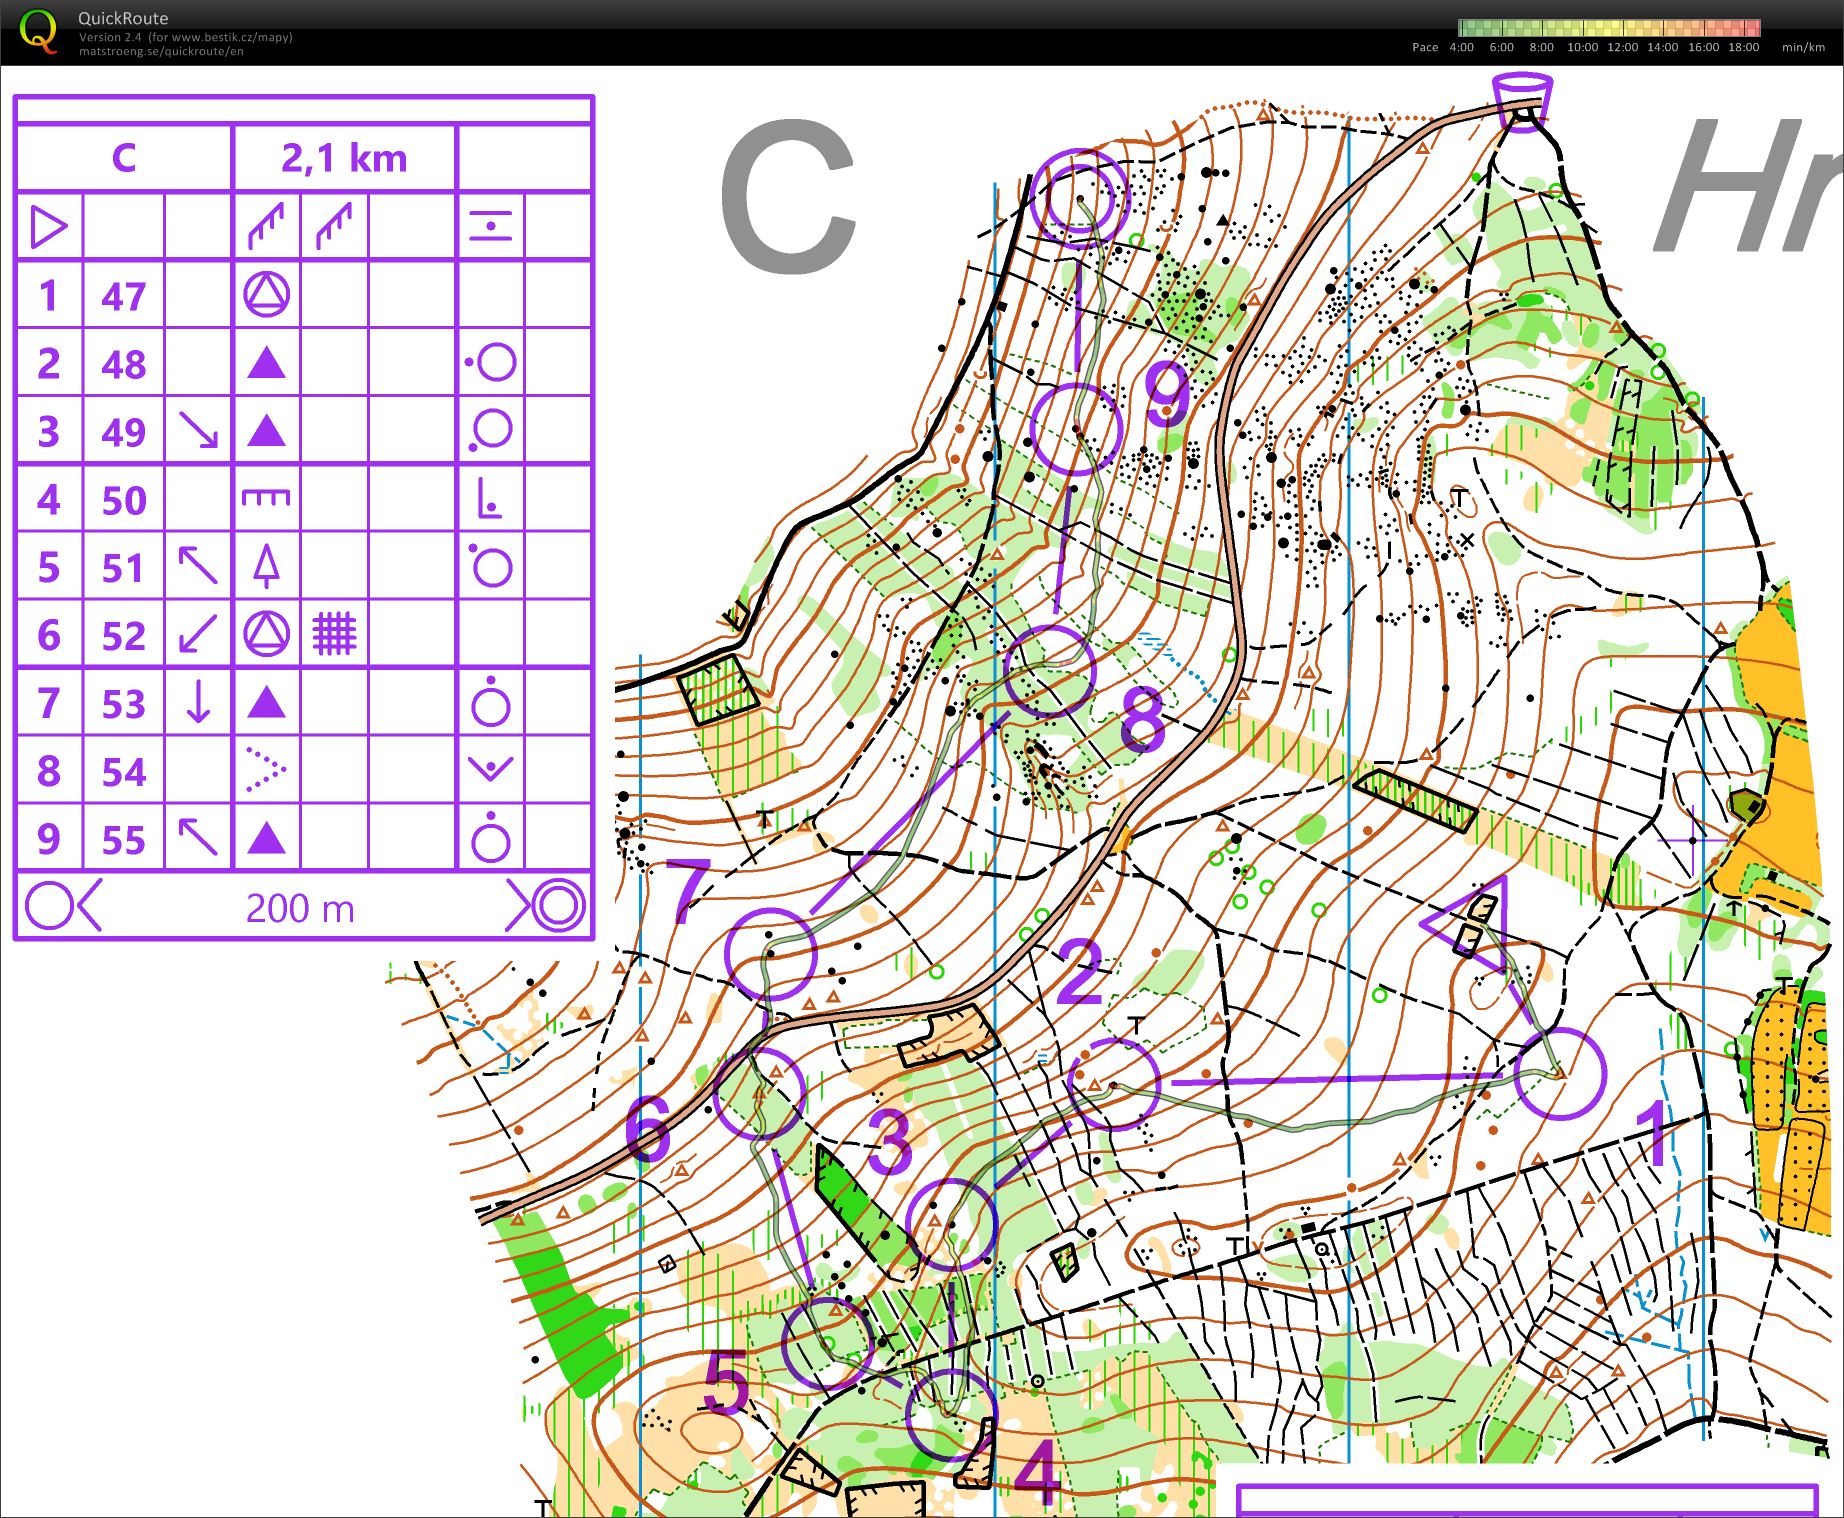Click the down arrow beside control 53
The height and width of the screenshot is (1518, 1844).
click(x=197, y=702)
